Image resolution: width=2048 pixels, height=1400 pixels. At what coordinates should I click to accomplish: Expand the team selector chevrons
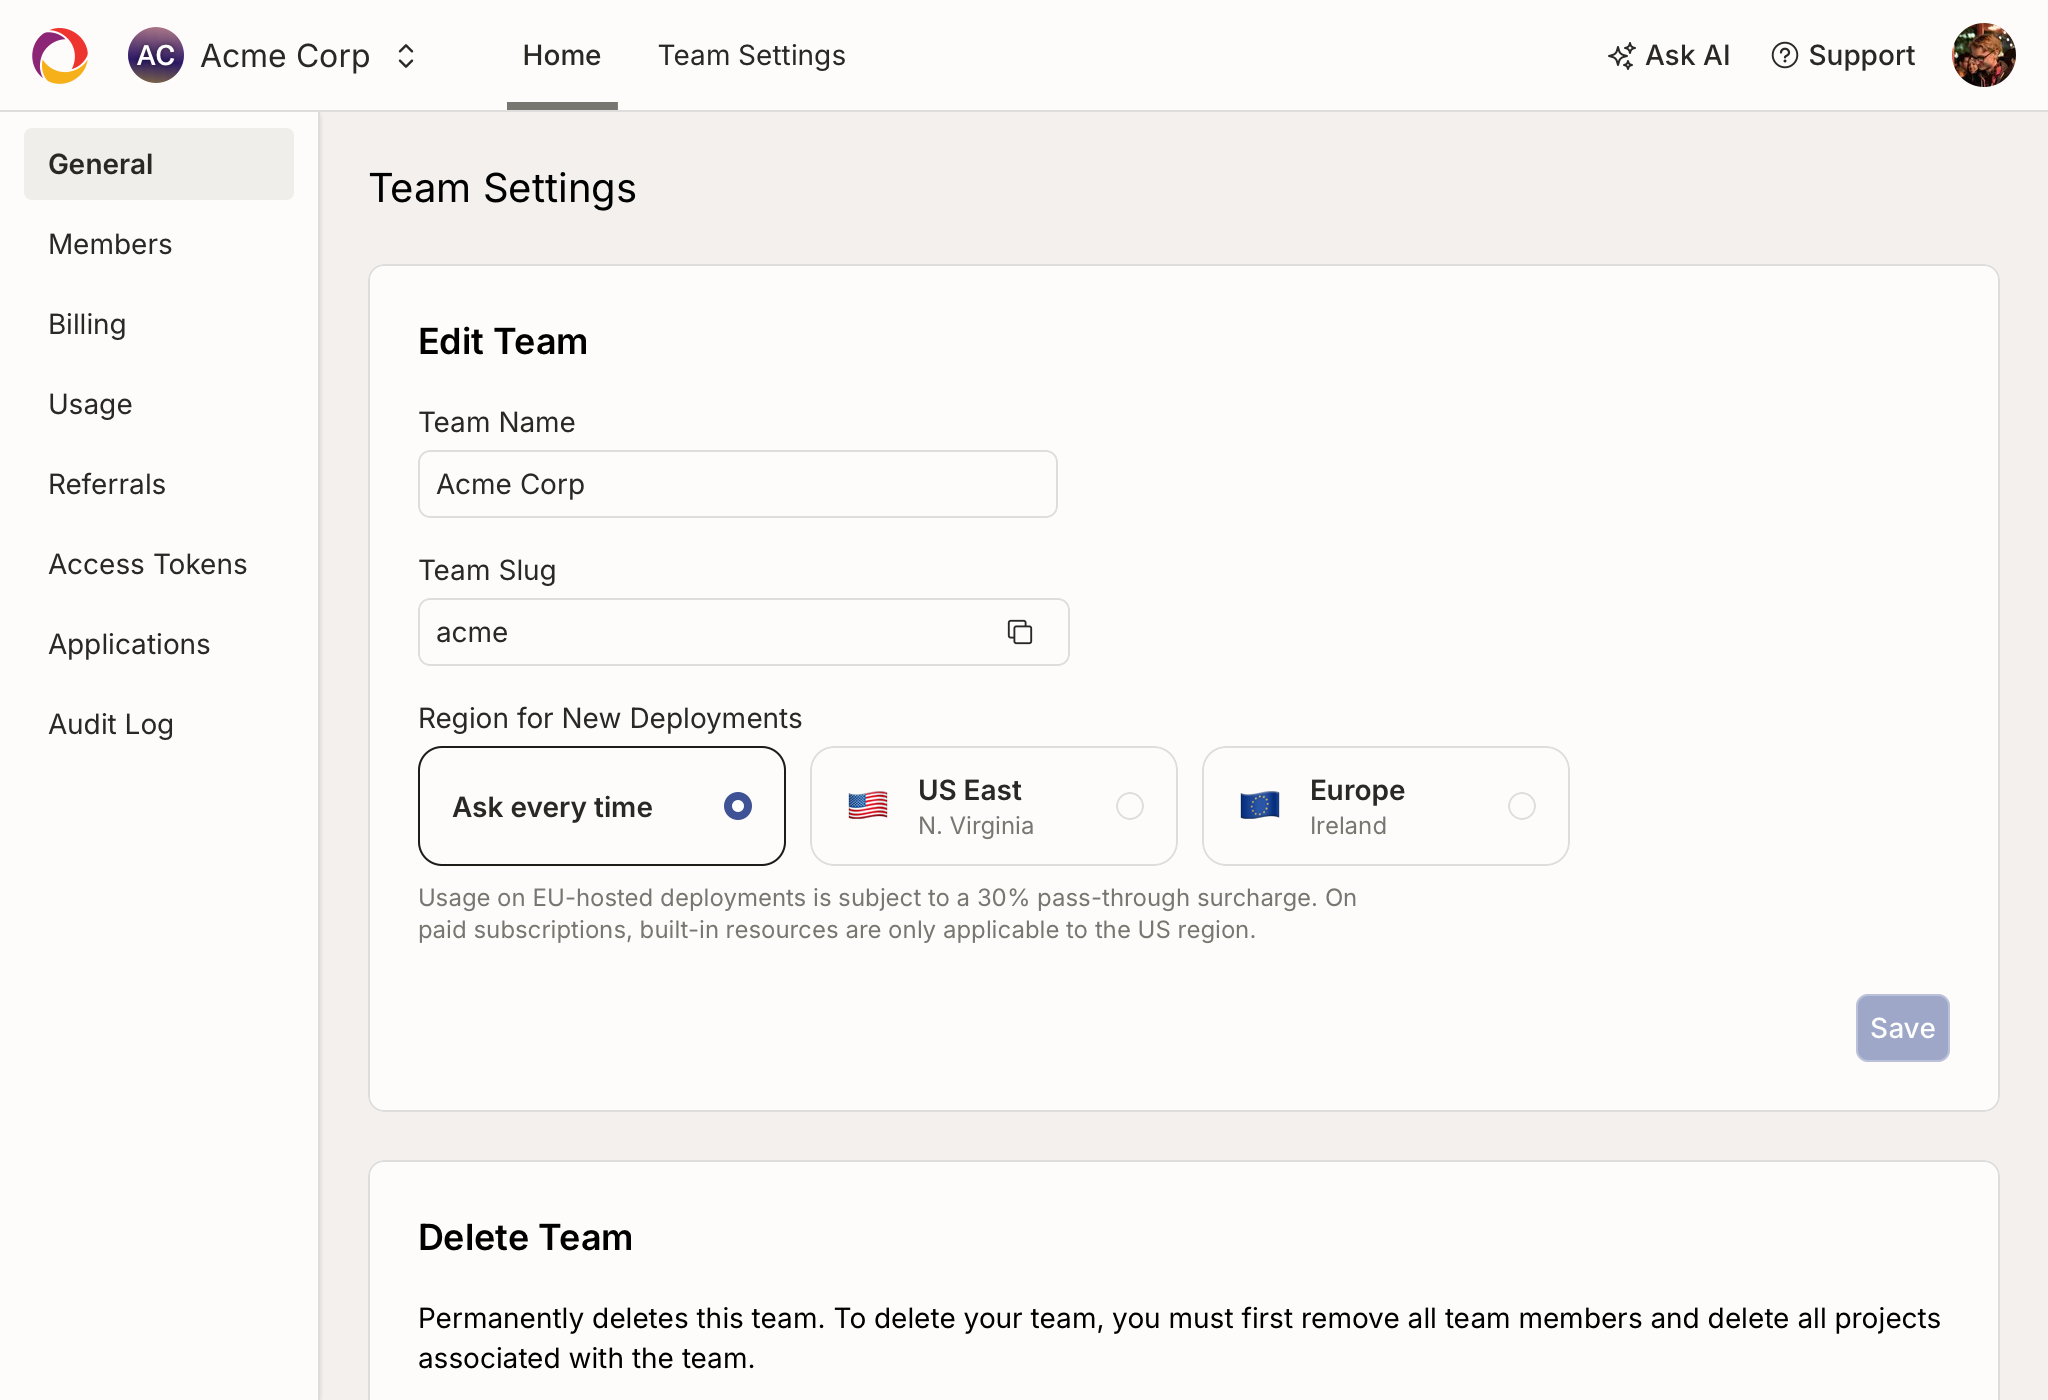(x=406, y=55)
